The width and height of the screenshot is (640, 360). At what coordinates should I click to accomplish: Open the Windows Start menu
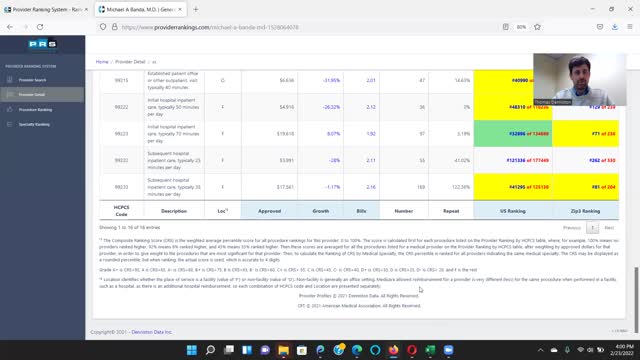[x=191, y=350]
